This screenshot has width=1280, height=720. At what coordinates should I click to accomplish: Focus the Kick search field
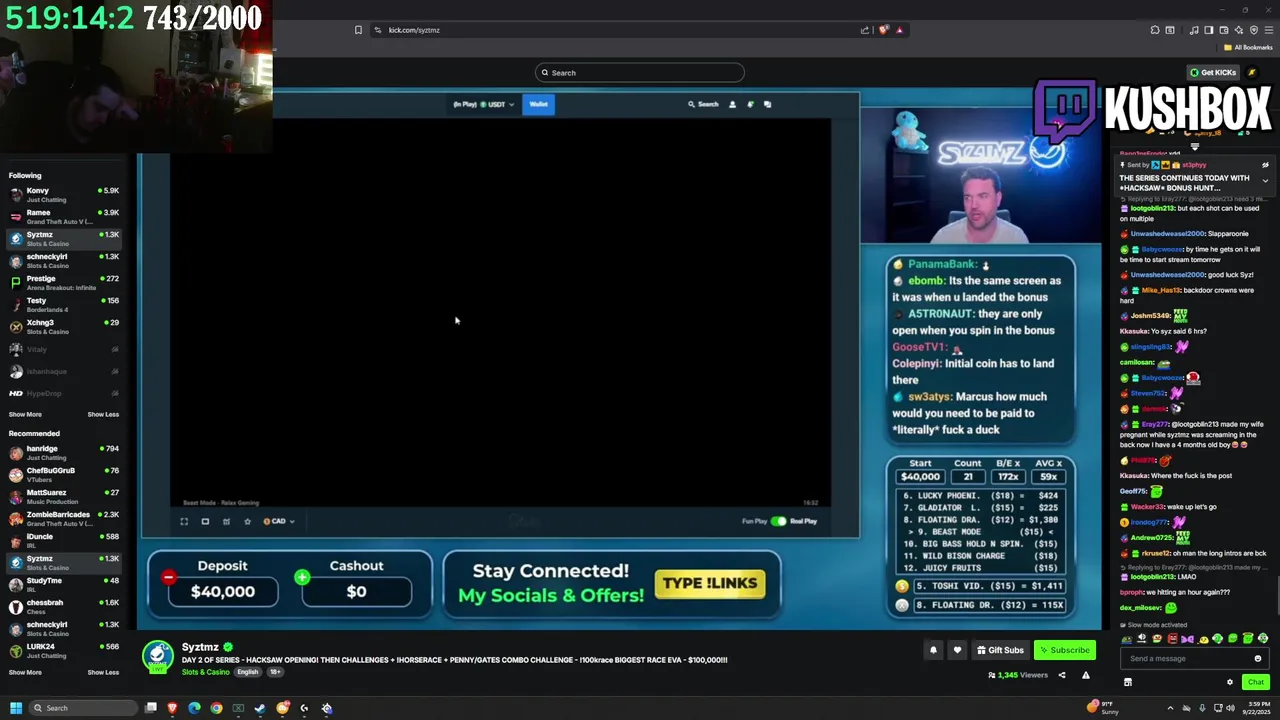640,72
